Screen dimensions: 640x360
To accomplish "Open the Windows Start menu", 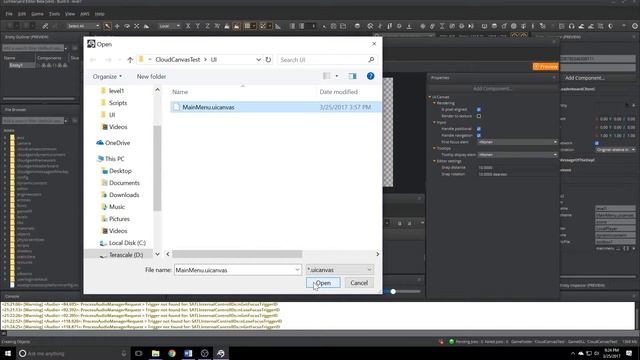I will pos(8,353).
